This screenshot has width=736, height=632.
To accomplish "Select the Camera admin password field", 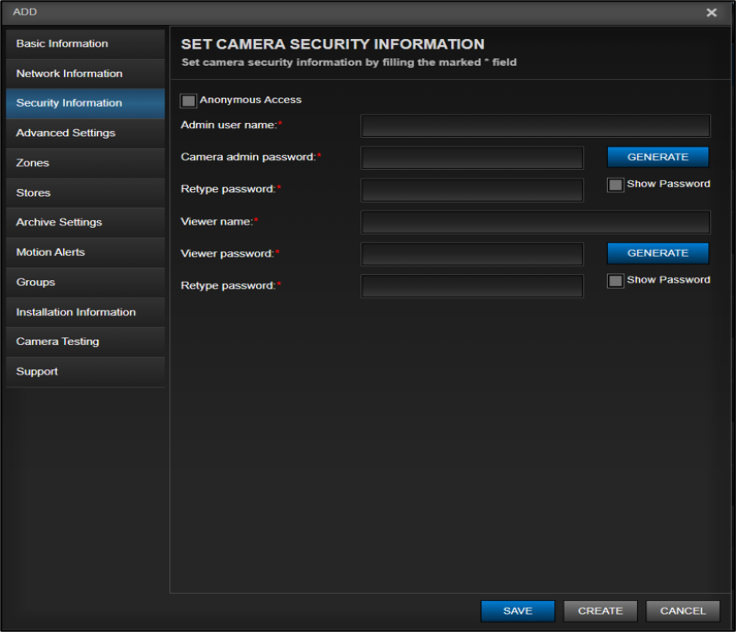I will point(472,158).
